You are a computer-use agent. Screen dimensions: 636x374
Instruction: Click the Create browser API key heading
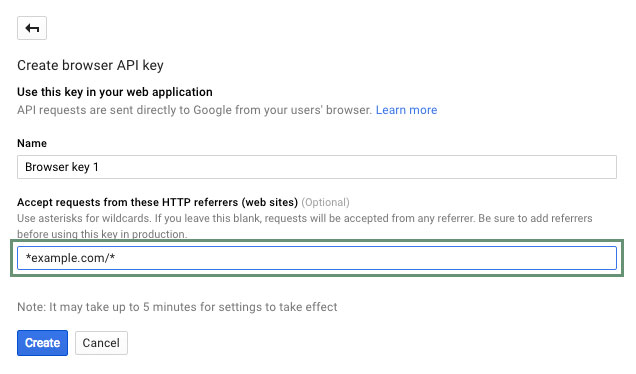(90, 65)
